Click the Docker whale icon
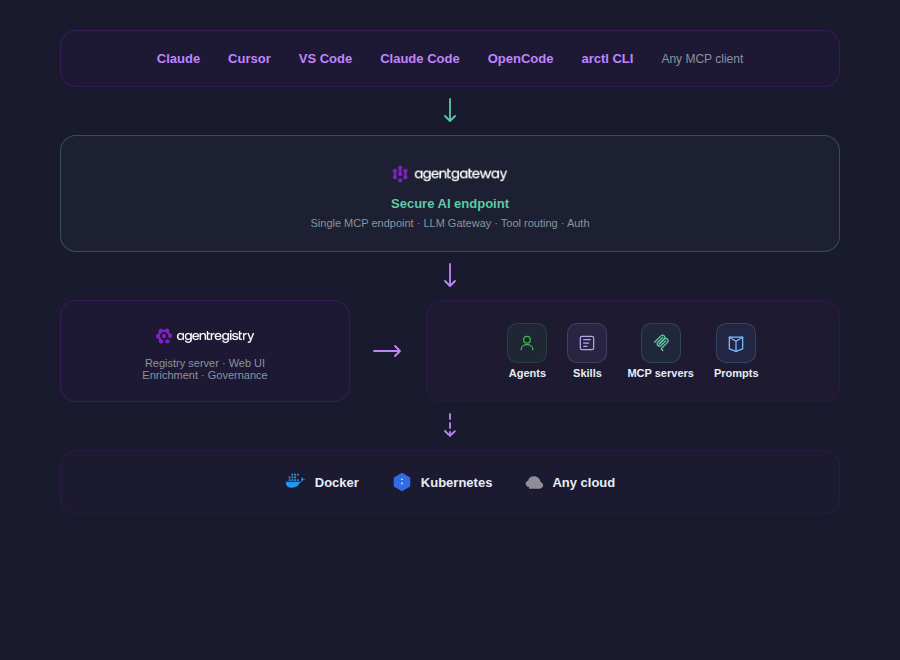Image resolution: width=900 pixels, height=660 pixels. 295,481
